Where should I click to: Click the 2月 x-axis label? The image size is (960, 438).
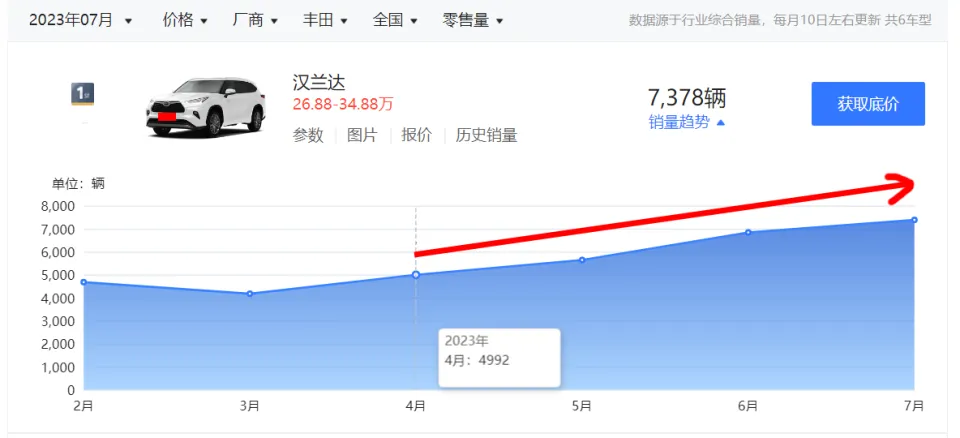point(83,405)
